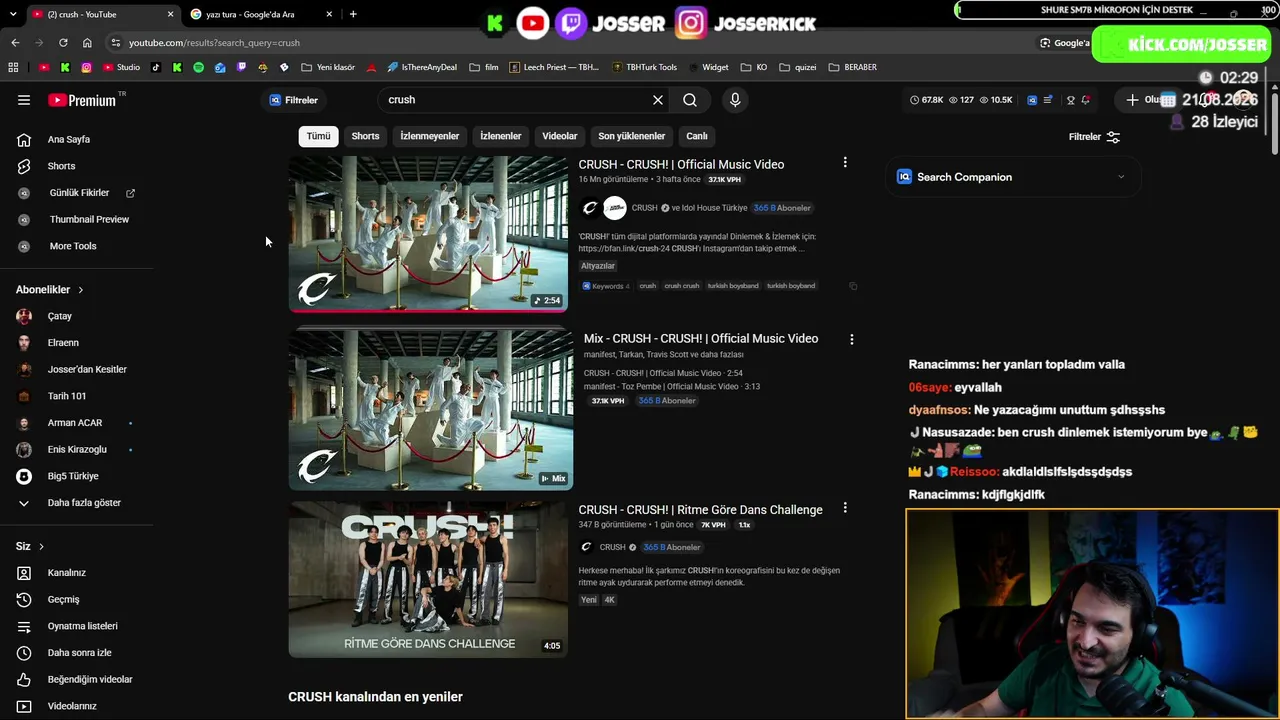Open the 'CRUSH - CRUSH! | Official Music Video' title
The width and height of the screenshot is (1280, 720).
pos(681,164)
